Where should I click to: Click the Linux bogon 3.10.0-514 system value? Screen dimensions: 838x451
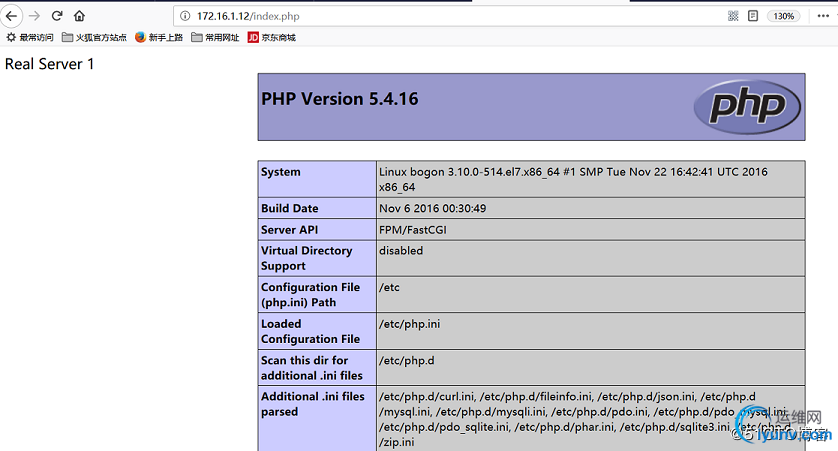(x=573, y=180)
